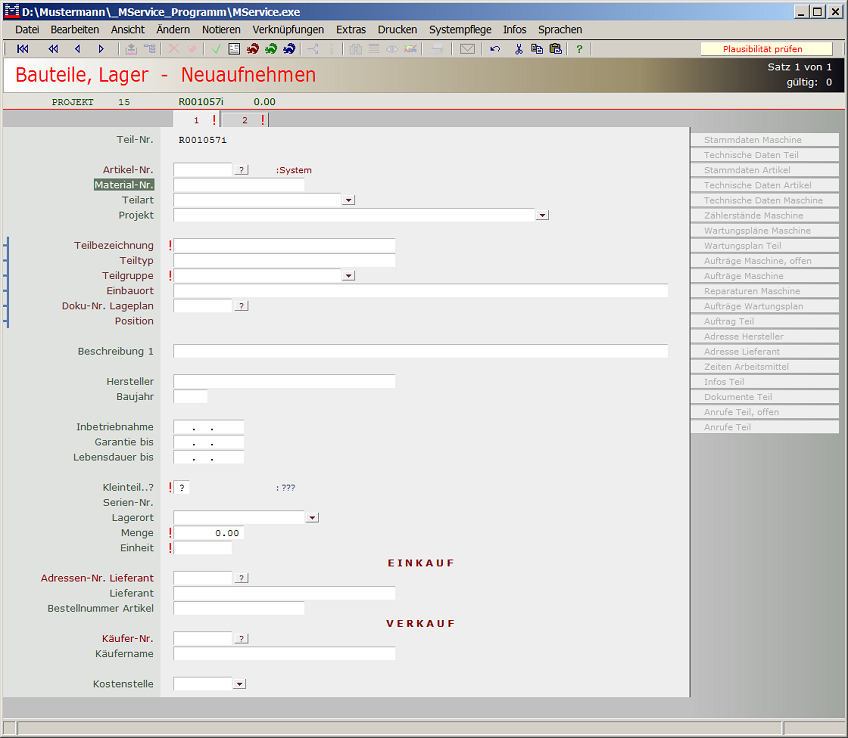This screenshot has width=848, height=738.
Task: Click the green checkmark save icon
Action: coord(216,49)
